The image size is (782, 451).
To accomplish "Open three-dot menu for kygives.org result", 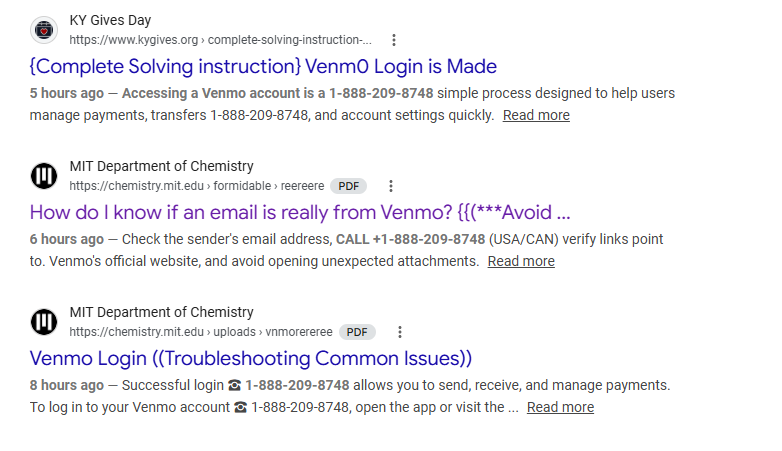I will pos(394,40).
